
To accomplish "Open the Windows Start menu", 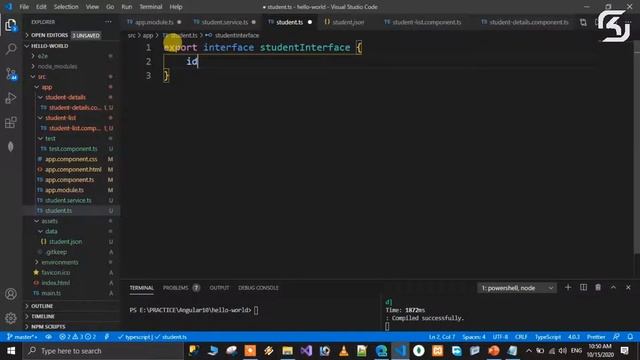I will coord(11,351).
